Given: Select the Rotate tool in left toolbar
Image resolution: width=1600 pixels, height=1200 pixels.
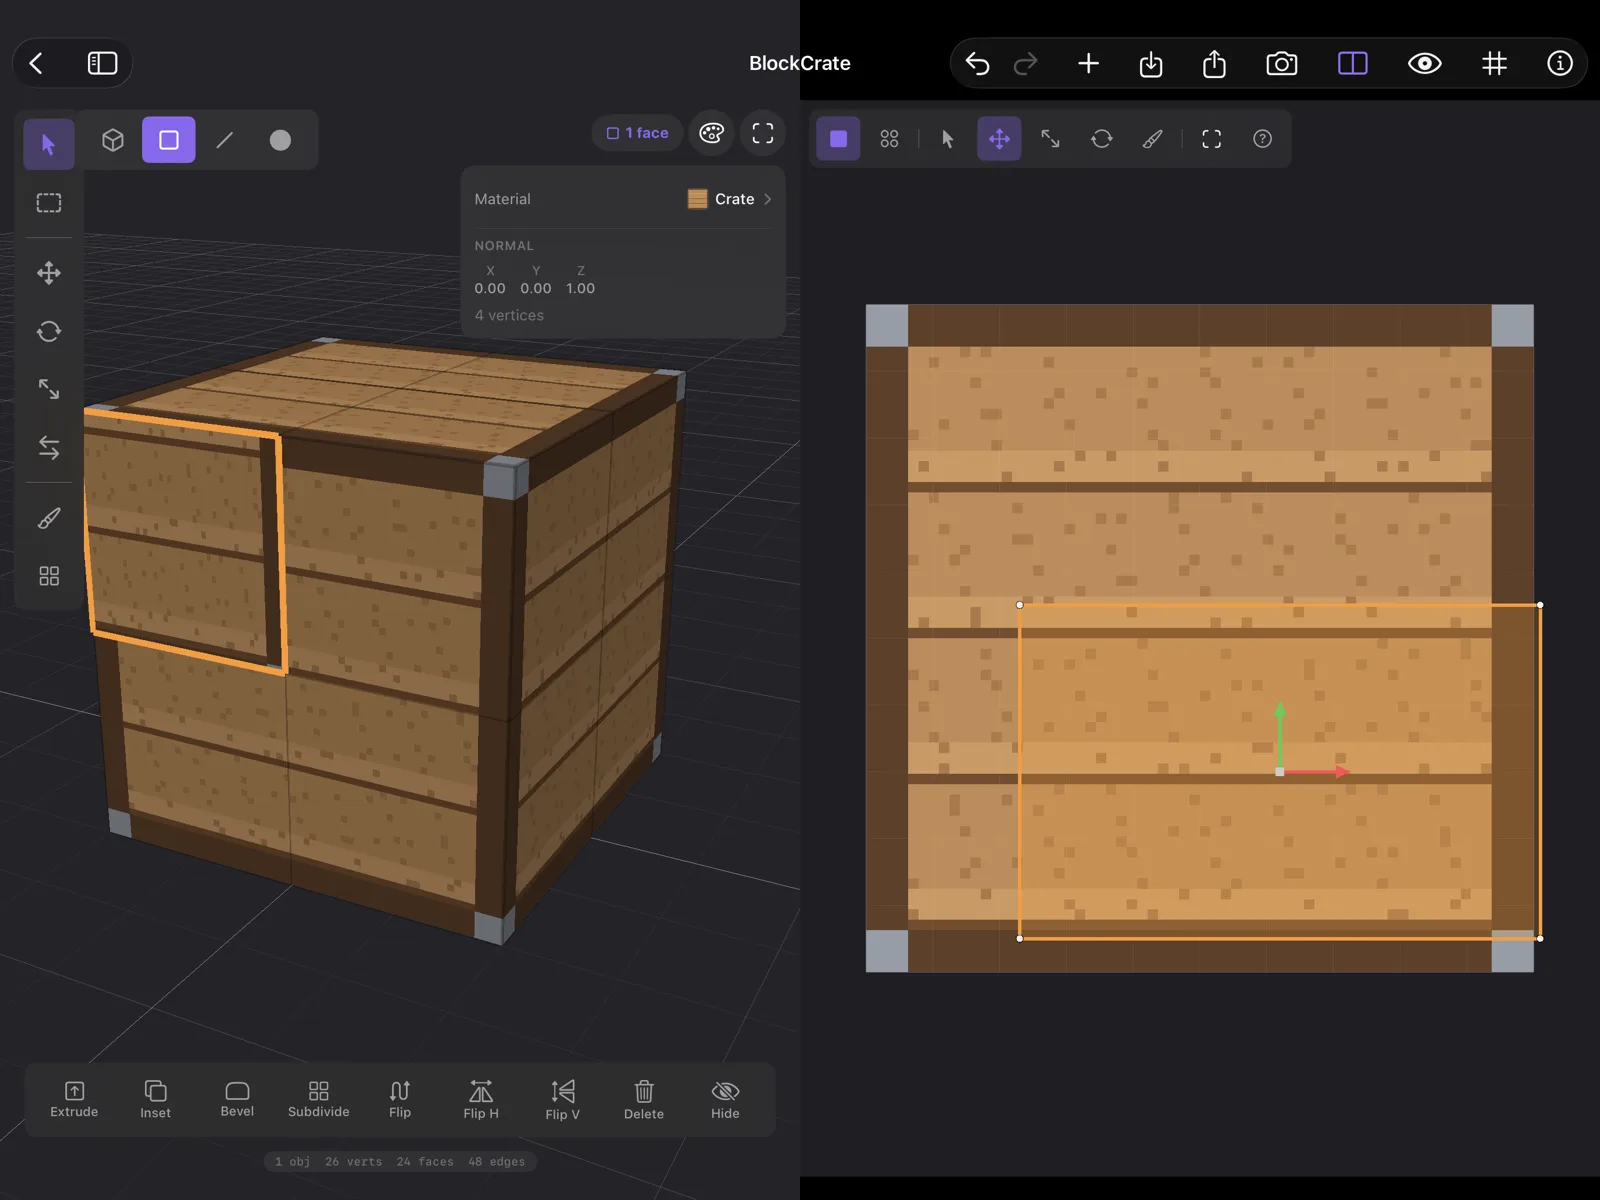Looking at the screenshot, I should click(x=49, y=331).
